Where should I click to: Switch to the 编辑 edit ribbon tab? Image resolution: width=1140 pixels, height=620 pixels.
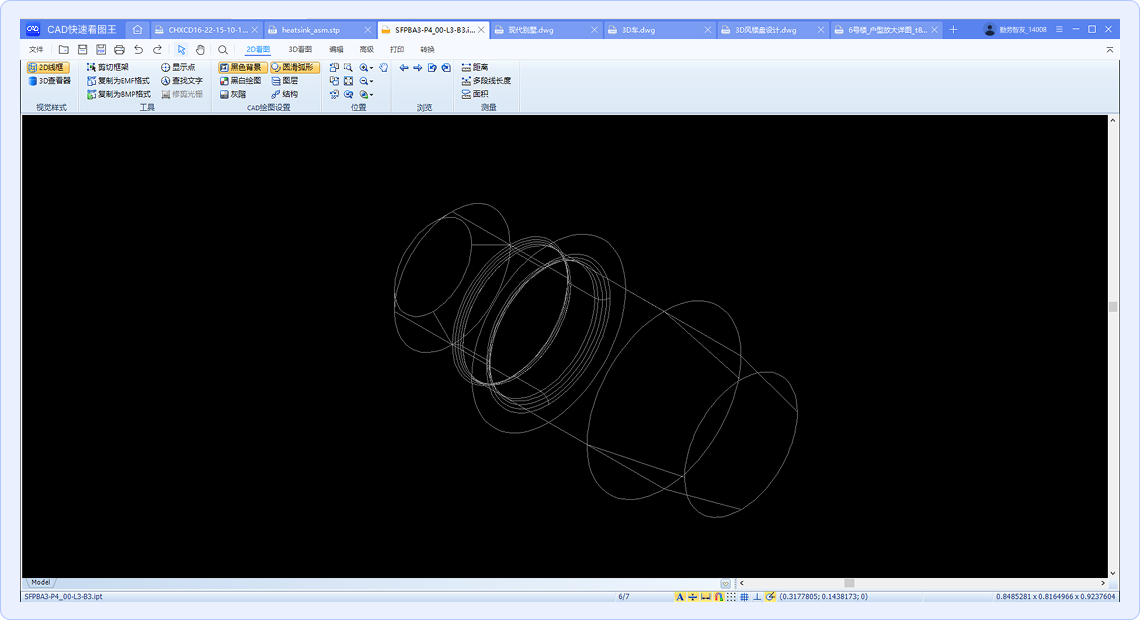pos(336,49)
